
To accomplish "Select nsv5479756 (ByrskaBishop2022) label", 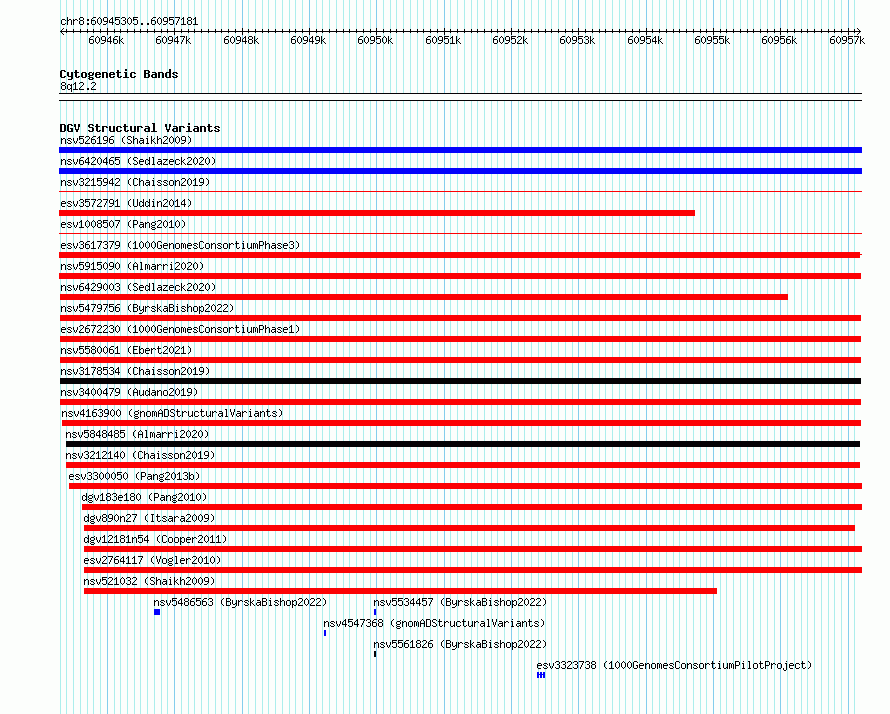I will point(147,308).
